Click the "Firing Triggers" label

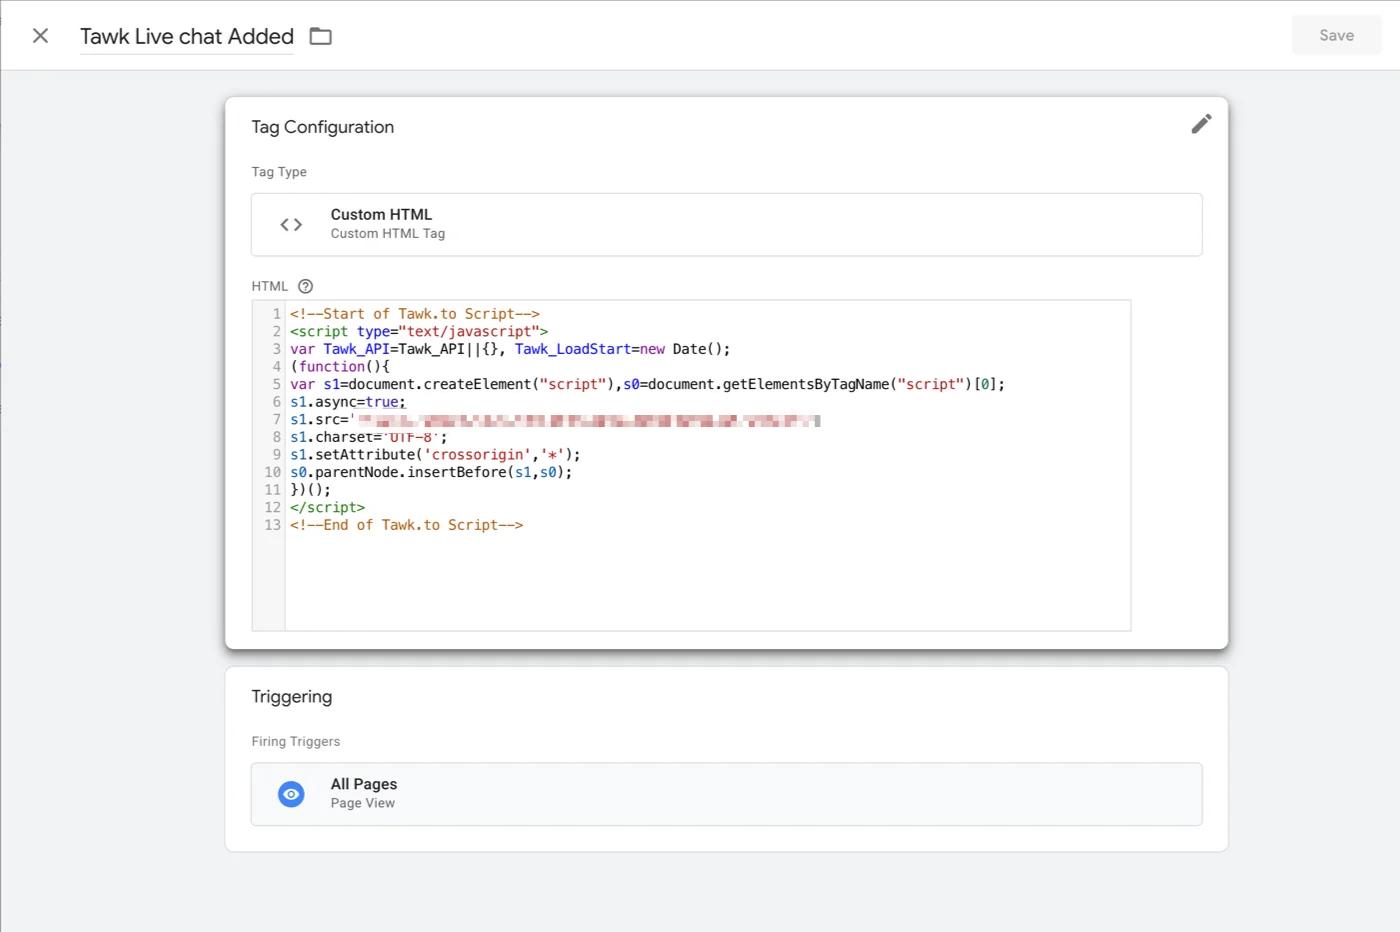296,741
